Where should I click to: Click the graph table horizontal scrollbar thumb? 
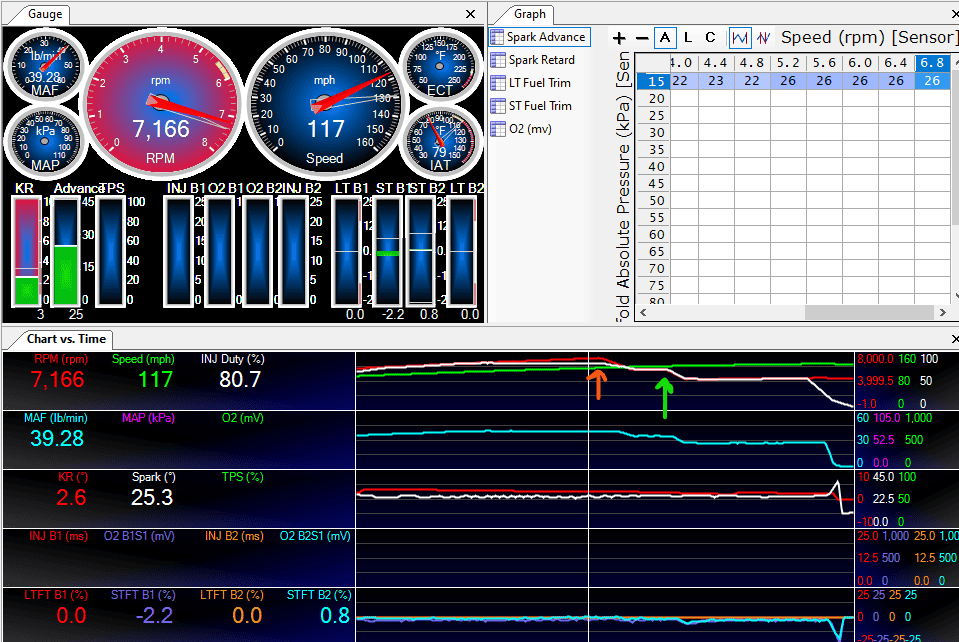pos(868,312)
